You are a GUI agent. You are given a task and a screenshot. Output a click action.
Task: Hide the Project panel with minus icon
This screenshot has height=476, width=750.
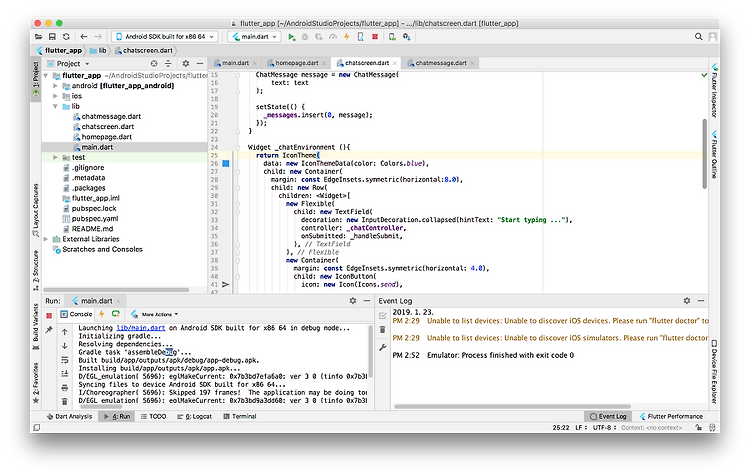click(x=200, y=63)
